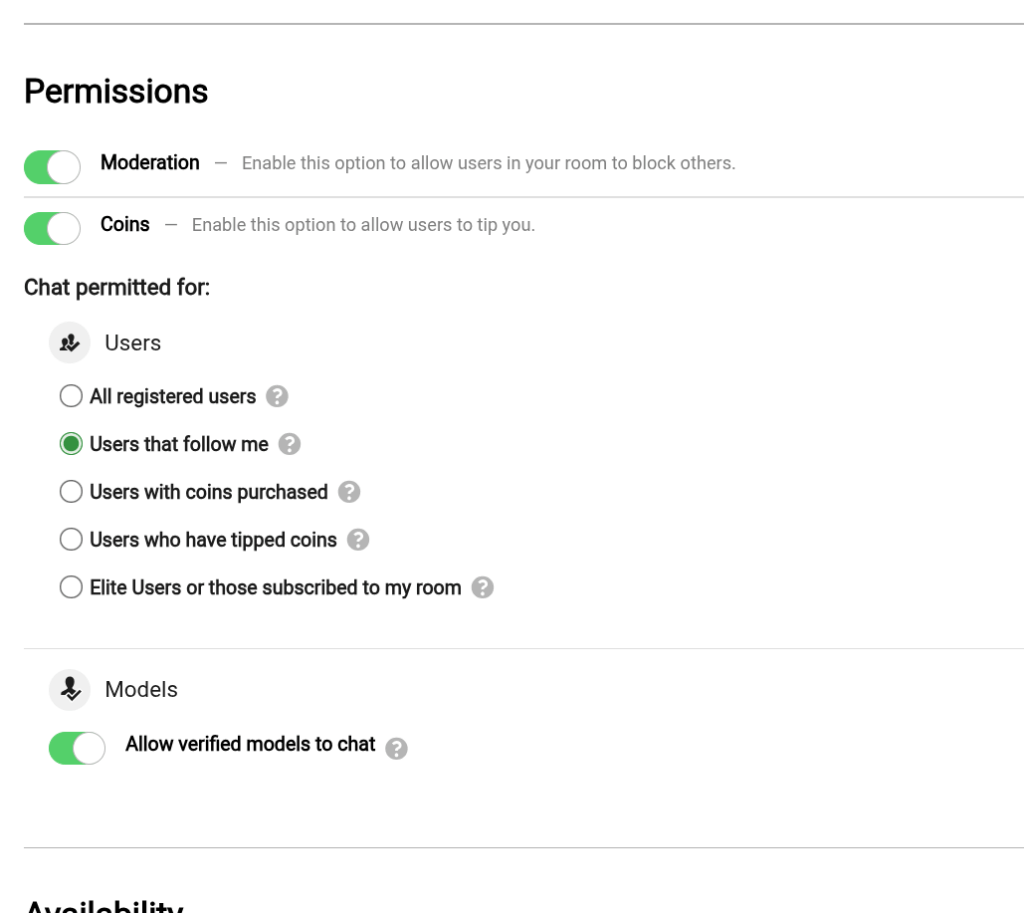Choose Users with coins purchased option
Screen dimensions: 1024x913
[71, 492]
